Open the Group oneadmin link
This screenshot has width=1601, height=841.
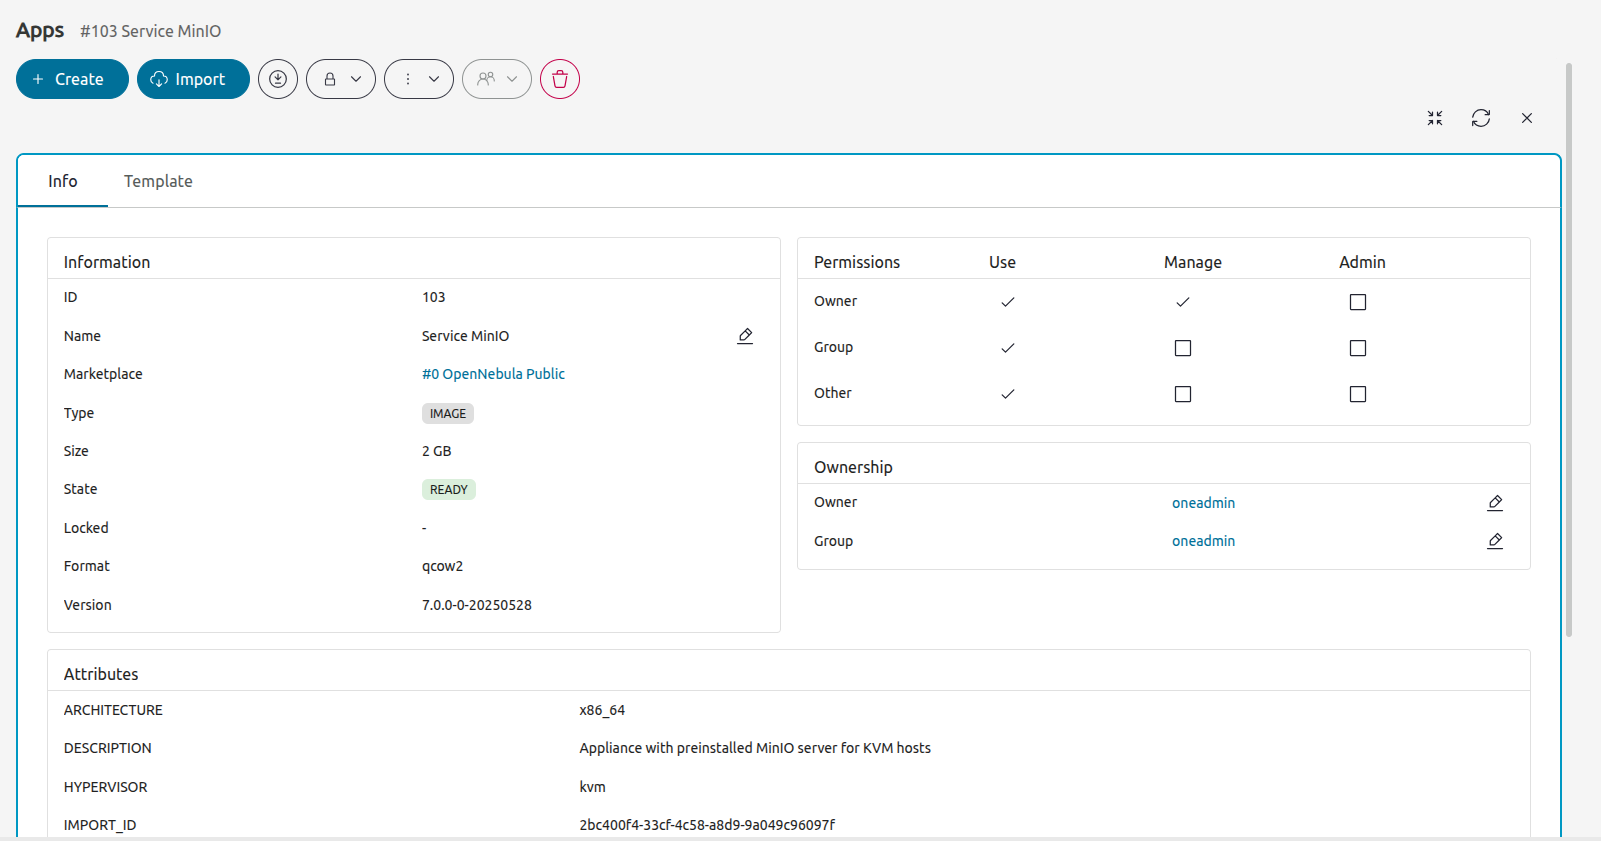[1203, 541]
